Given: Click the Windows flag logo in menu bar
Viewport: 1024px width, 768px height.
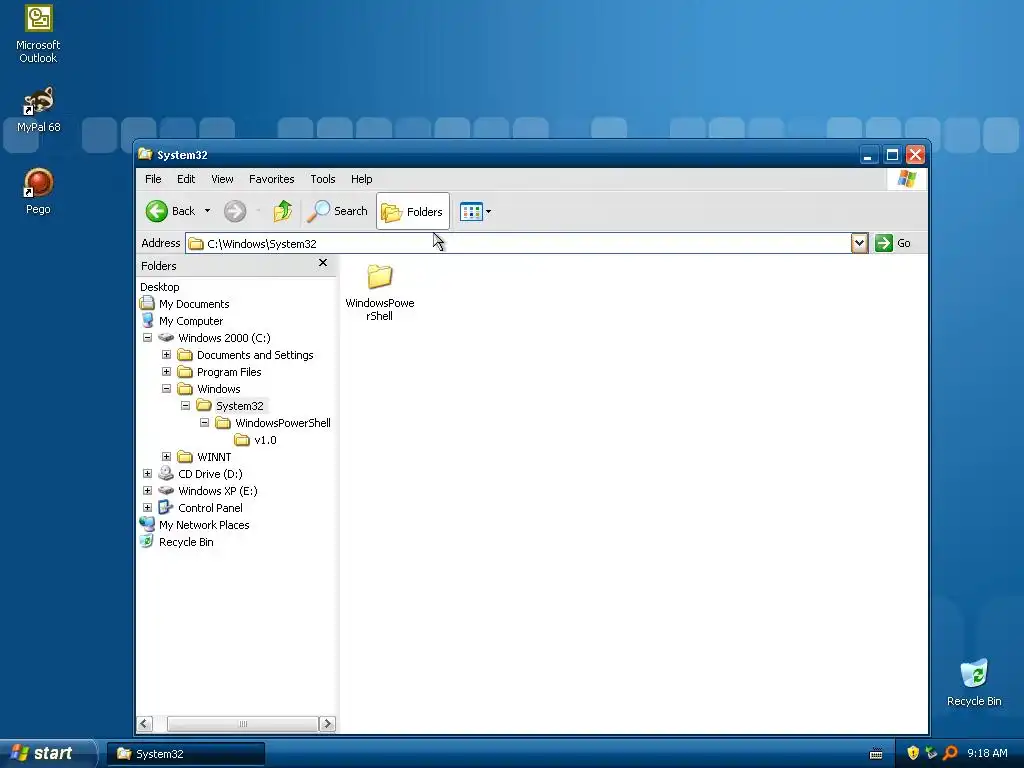Looking at the screenshot, I should point(906,178).
